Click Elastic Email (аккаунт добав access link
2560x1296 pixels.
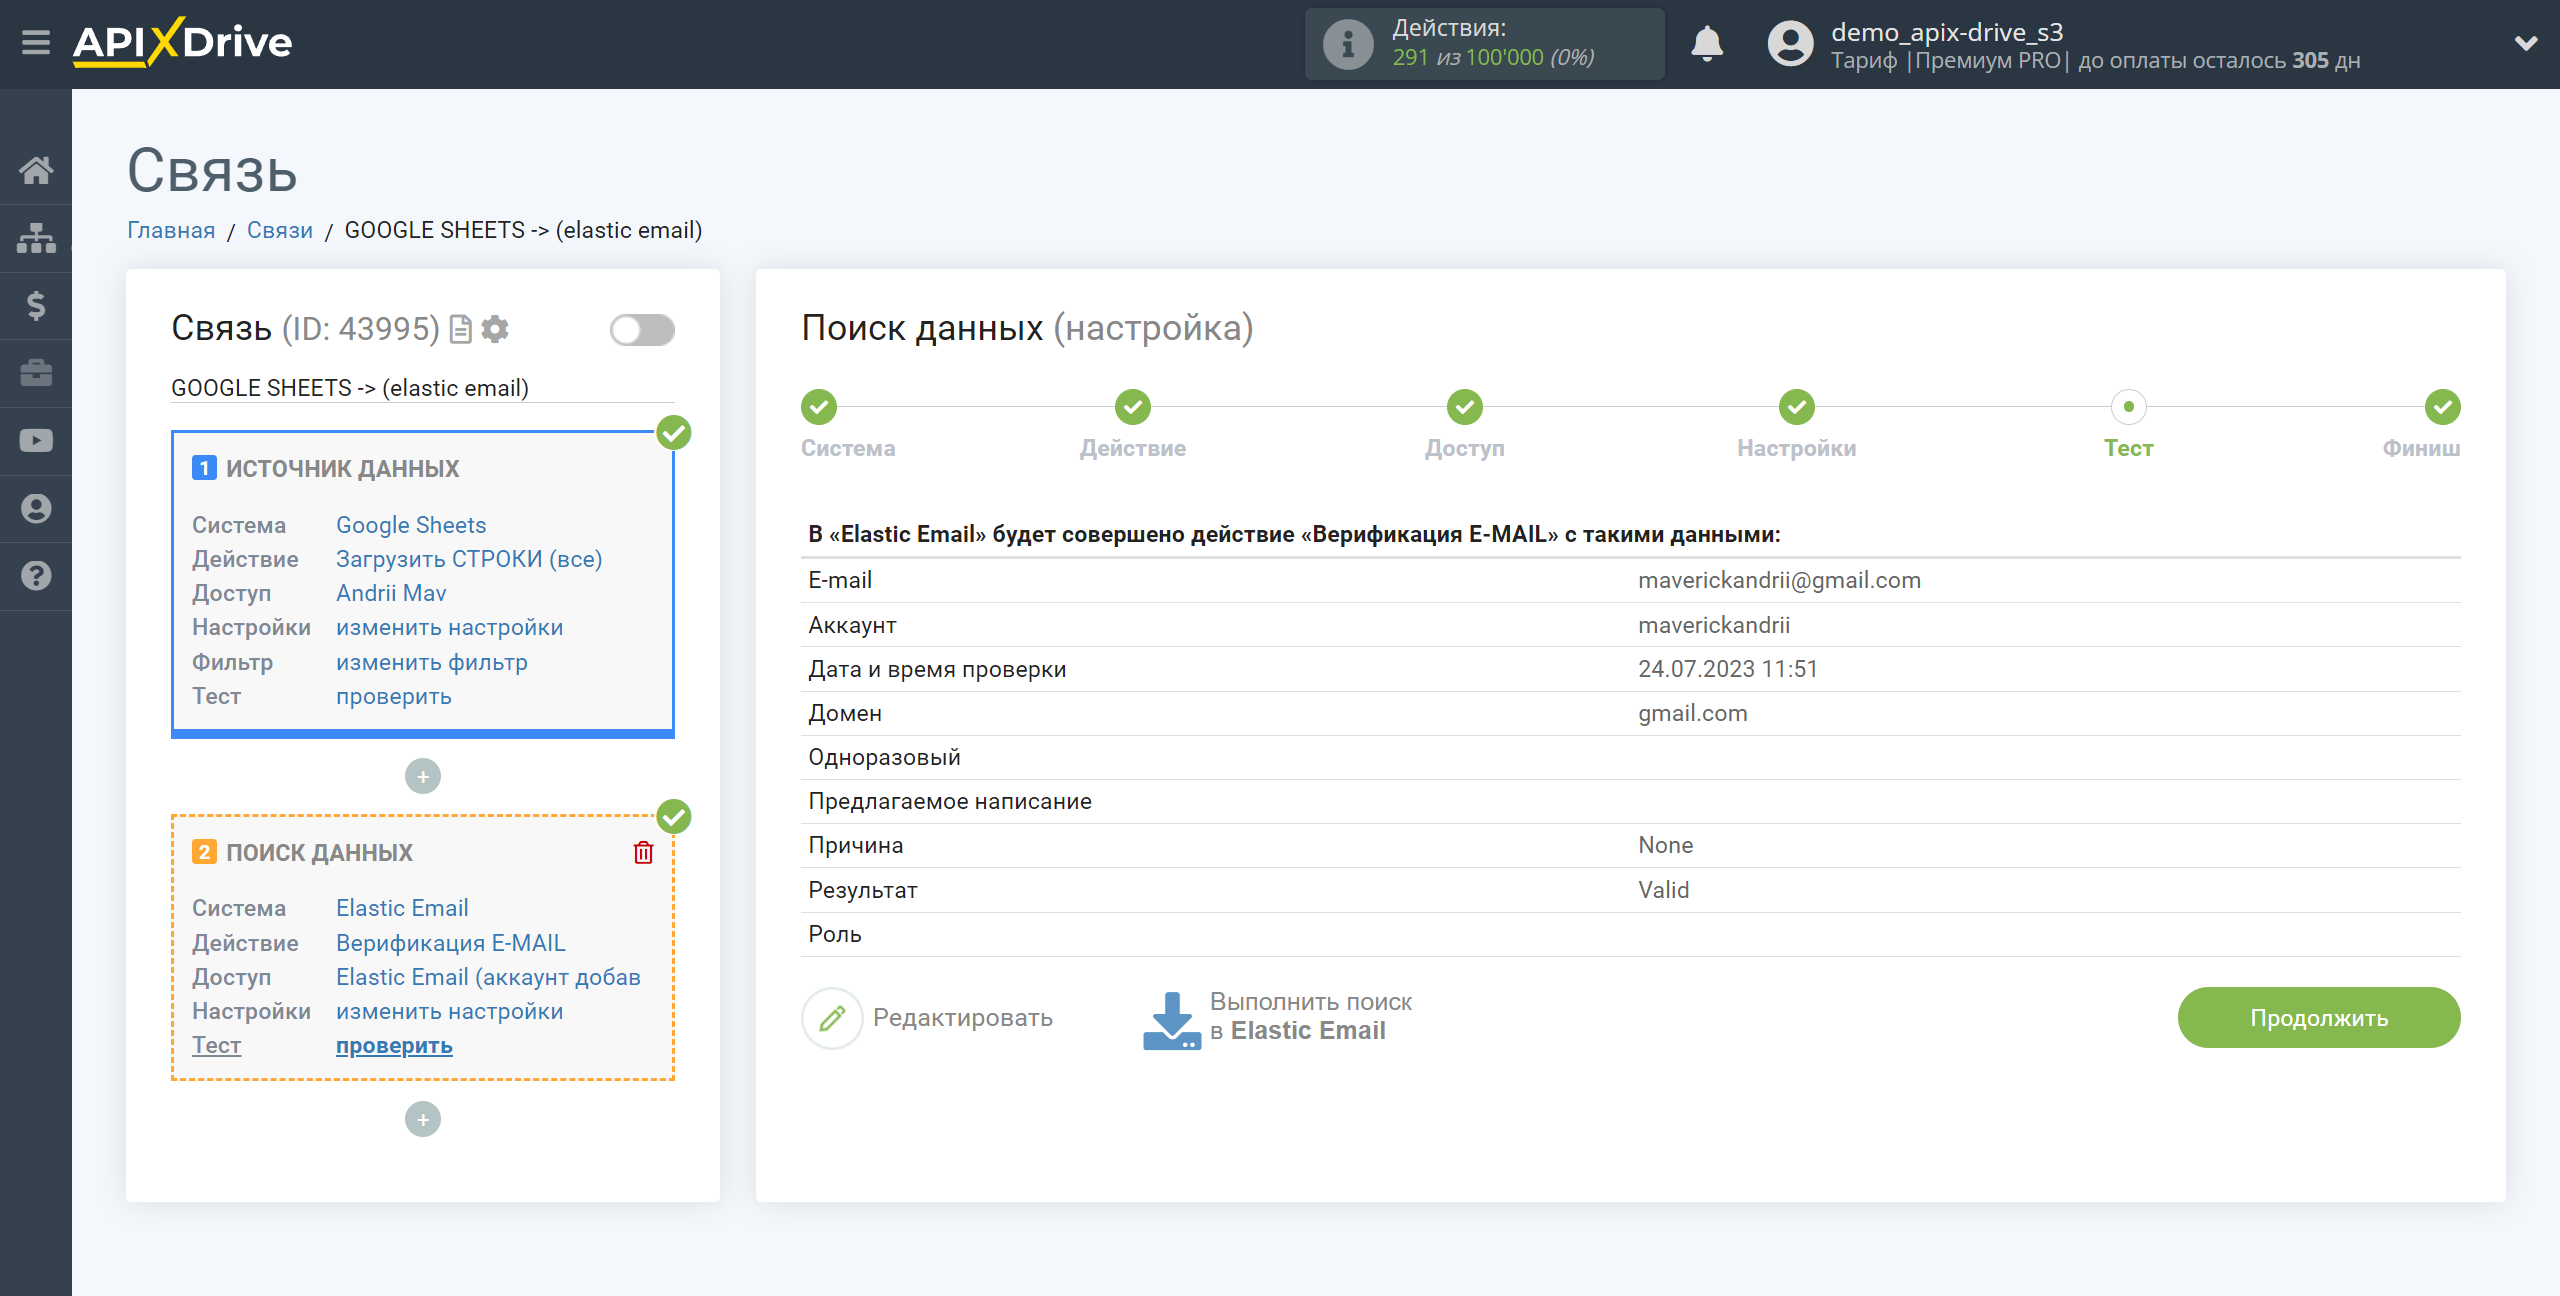point(488,977)
